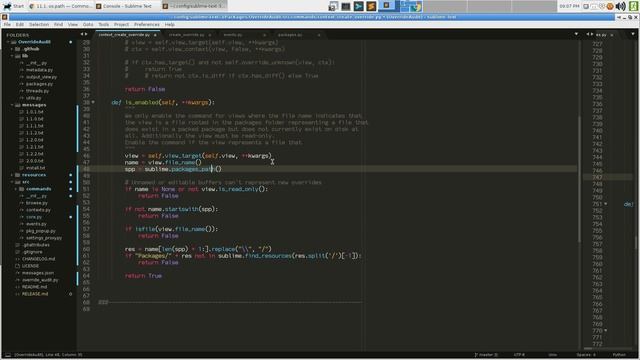Viewport: 640px width, 360px height.
Task: Open the Tools menu
Action: point(104,24)
